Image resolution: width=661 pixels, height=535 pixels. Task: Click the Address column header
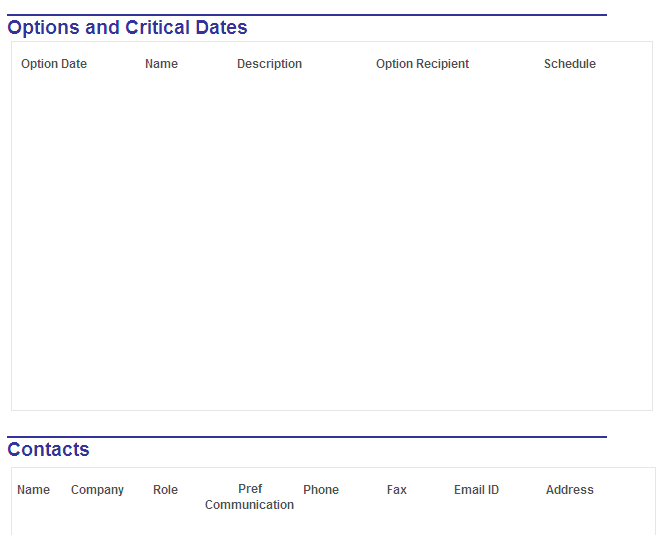(x=570, y=489)
